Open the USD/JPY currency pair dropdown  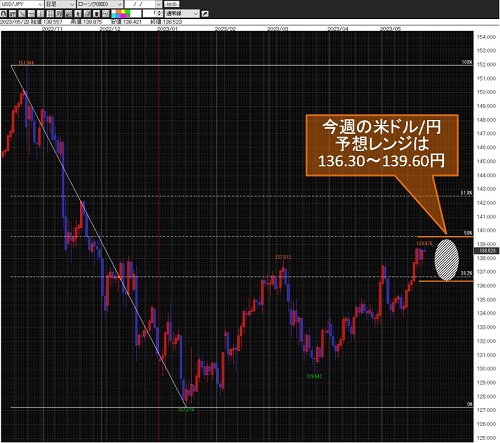pyautogui.click(x=22, y=4)
